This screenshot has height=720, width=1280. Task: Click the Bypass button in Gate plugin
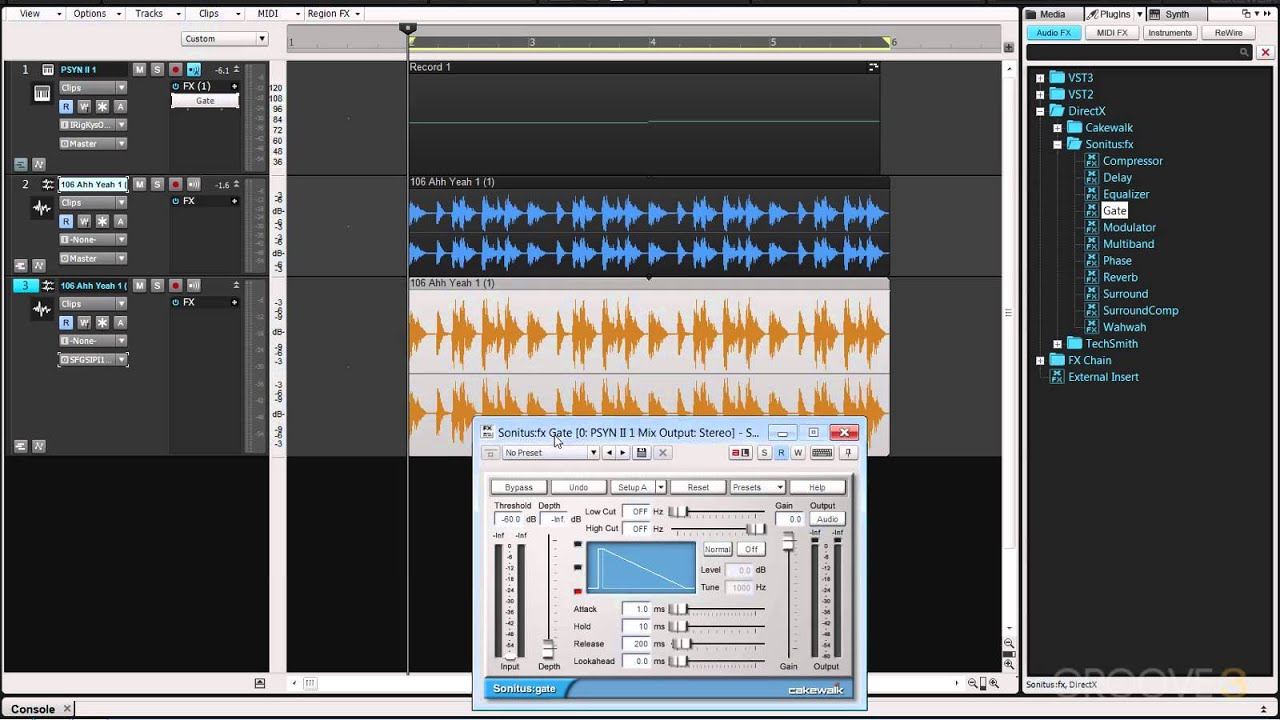click(x=518, y=487)
